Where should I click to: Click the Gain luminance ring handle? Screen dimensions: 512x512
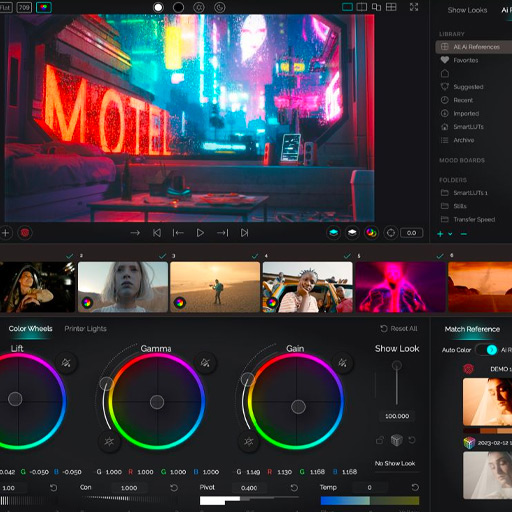pyautogui.click(x=248, y=379)
